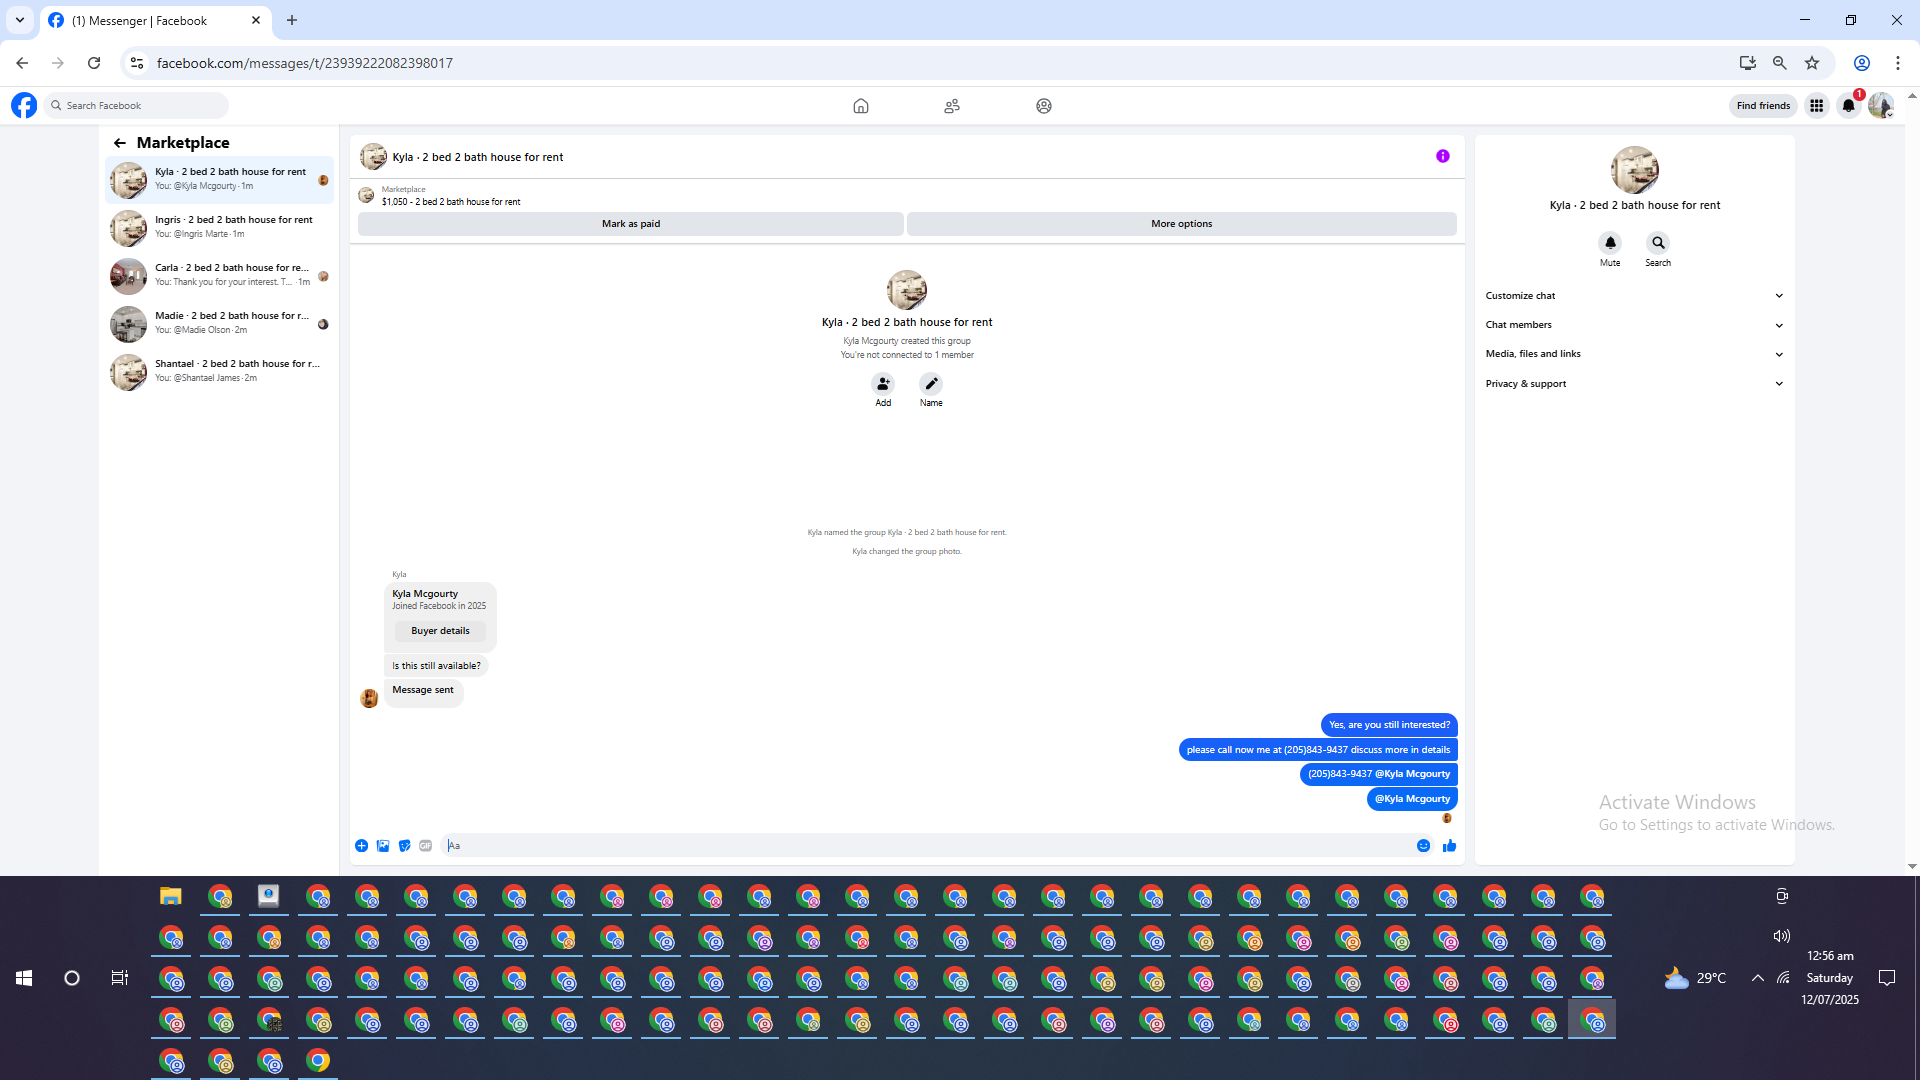Open the emoji picker
The image size is (1920, 1080).
pyautogui.click(x=1424, y=846)
